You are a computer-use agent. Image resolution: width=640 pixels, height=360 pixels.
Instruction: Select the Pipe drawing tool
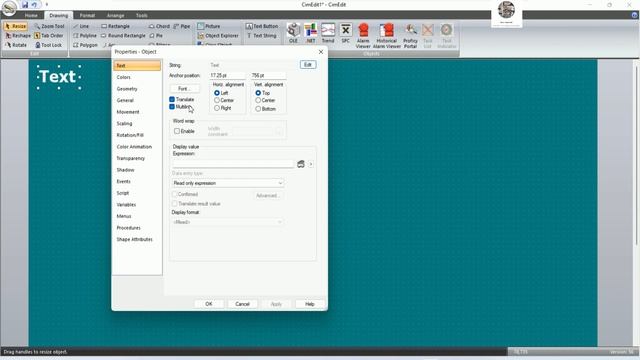coord(182,26)
